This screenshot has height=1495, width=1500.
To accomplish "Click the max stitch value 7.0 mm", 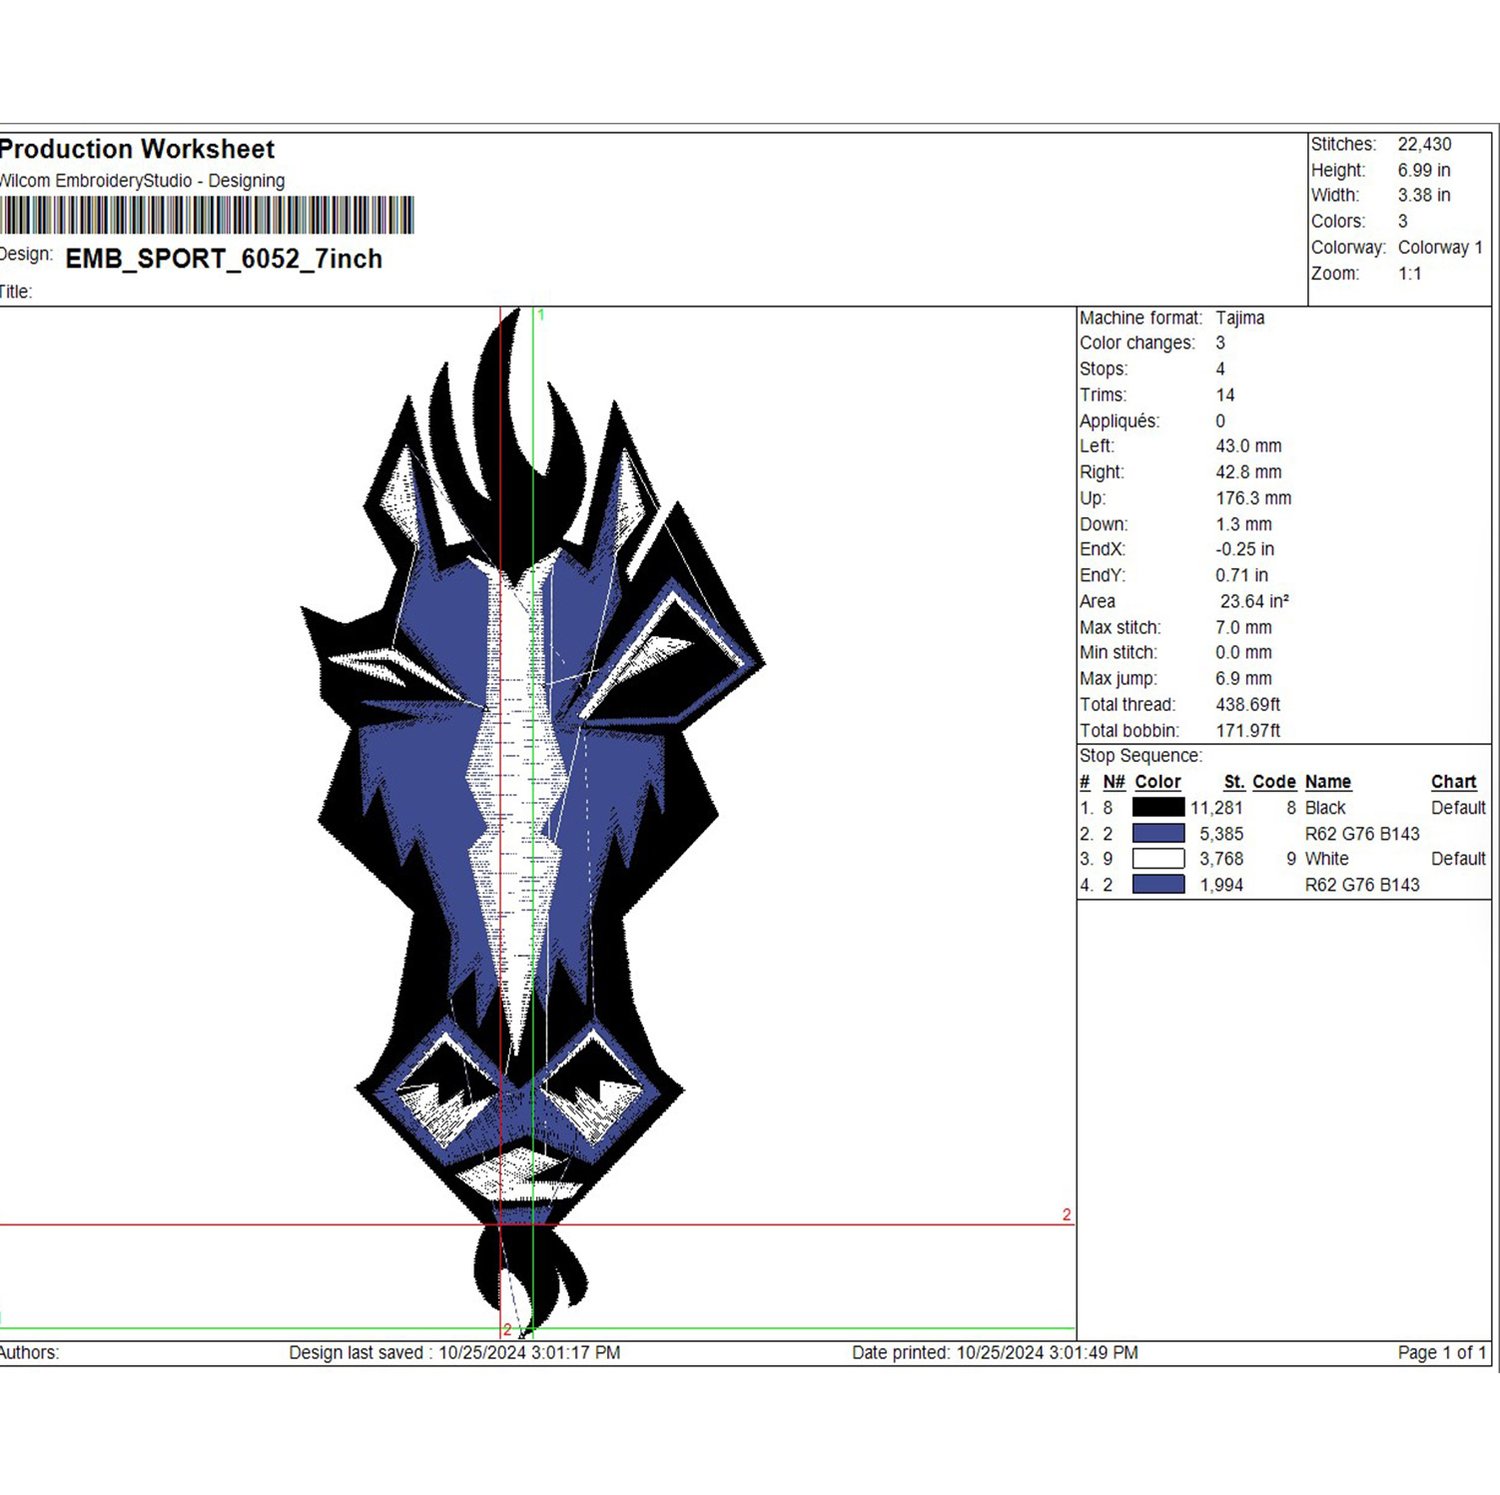I will (1243, 627).
